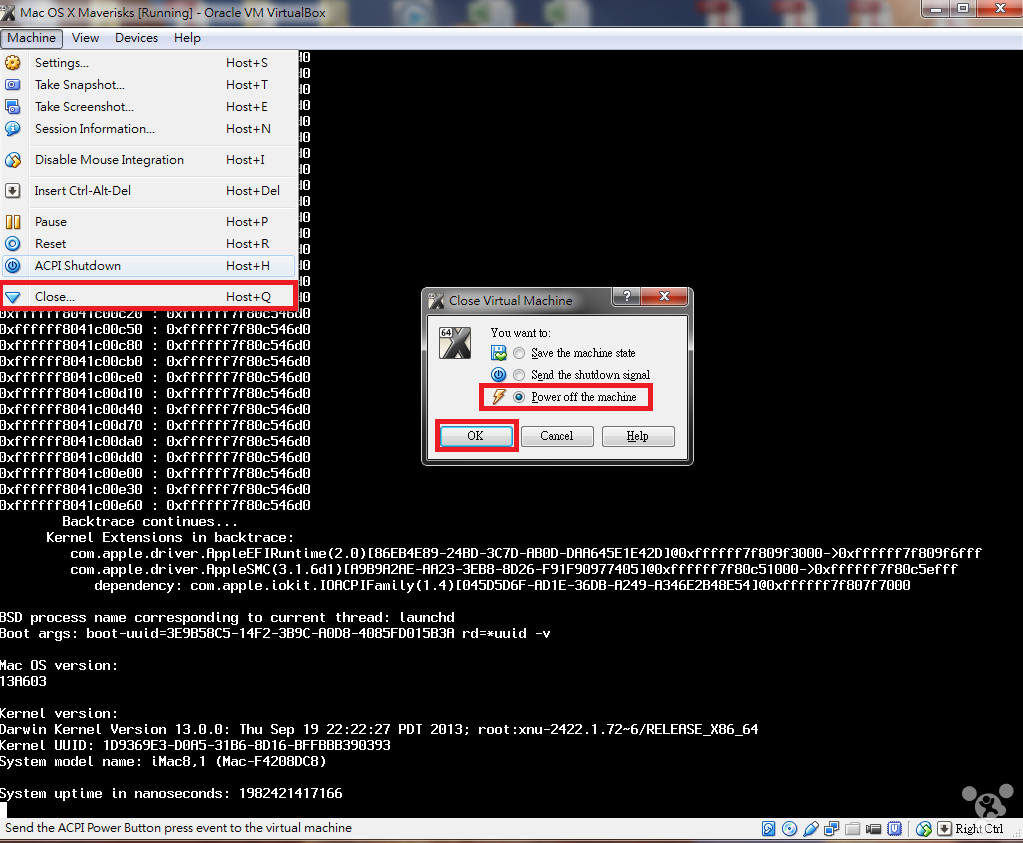Click the network adapters status icon
Viewport: 1023px width, 843px height.
831,828
